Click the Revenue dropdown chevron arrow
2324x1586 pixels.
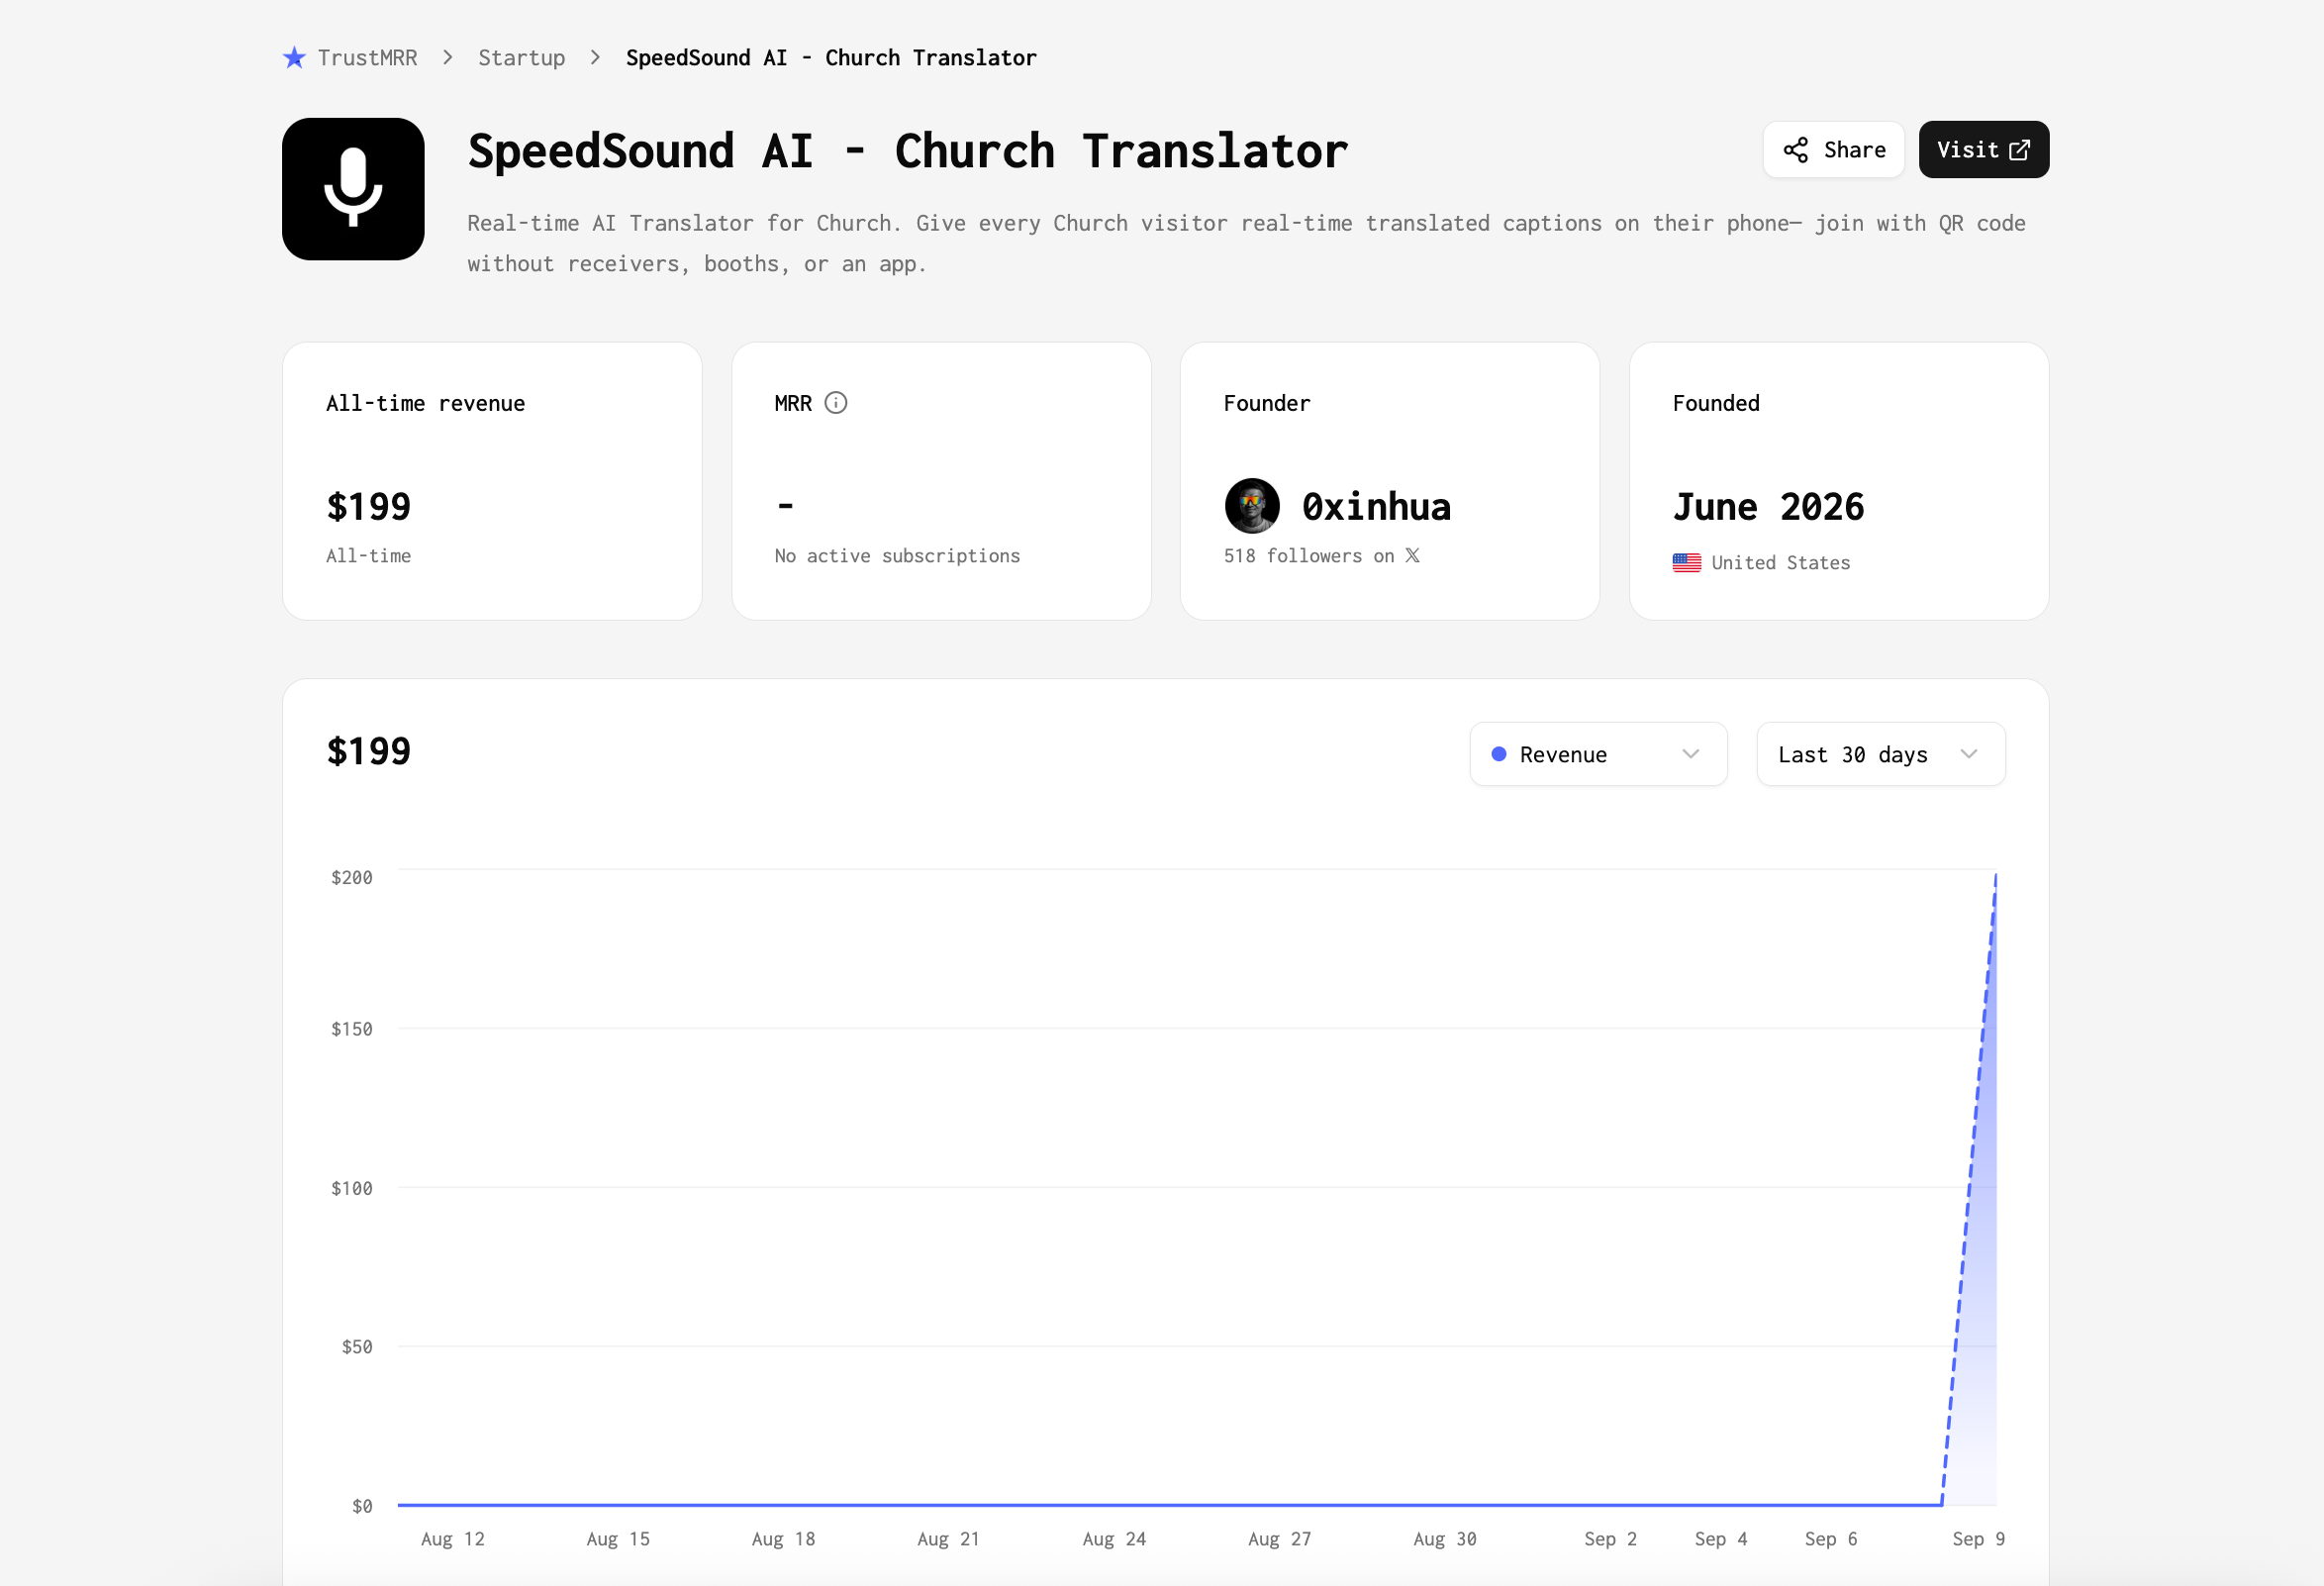point(1691,754)
